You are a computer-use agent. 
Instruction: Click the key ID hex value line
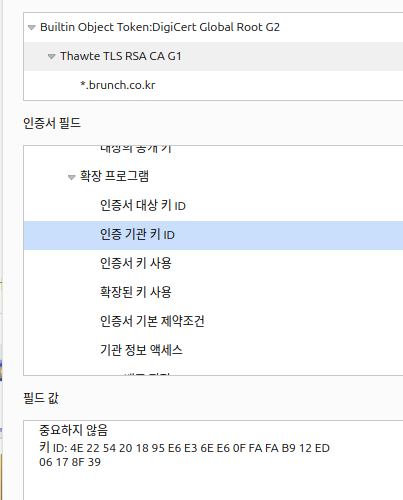point(184,455)
